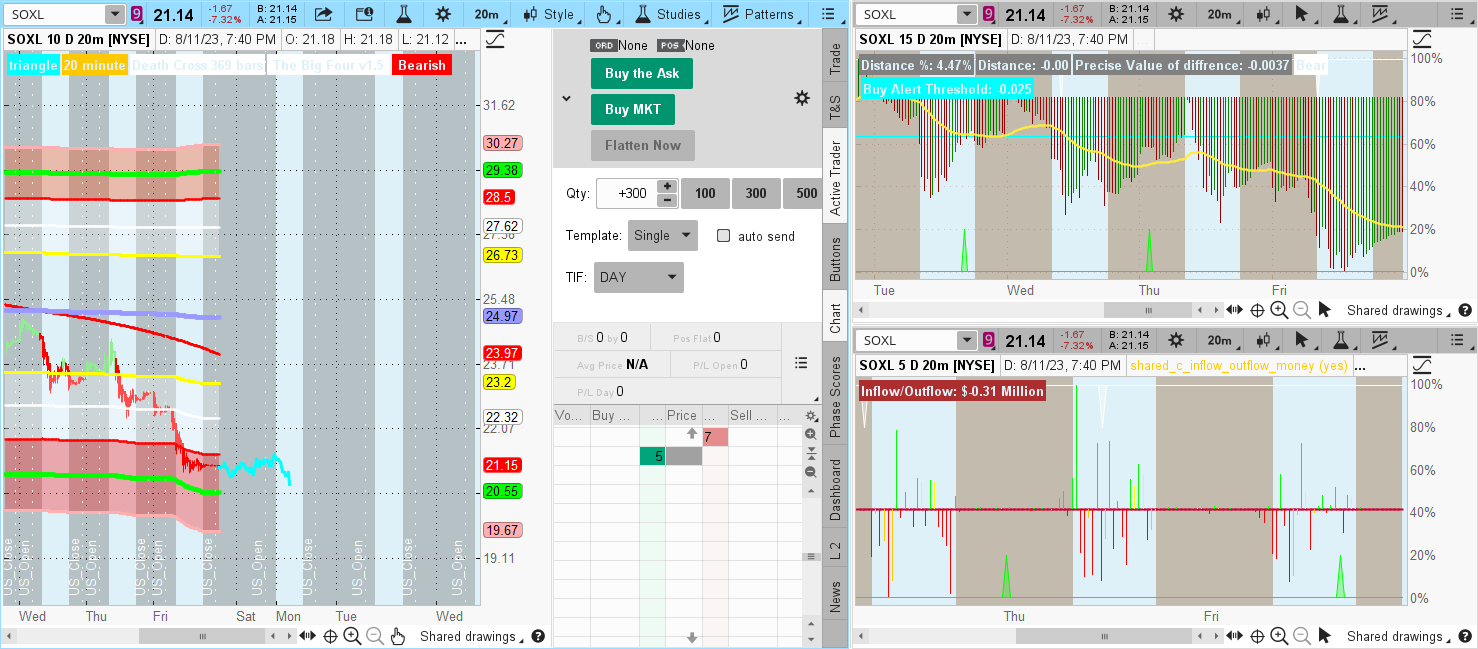Click the magenta 9 link icon in left chart

137,14
